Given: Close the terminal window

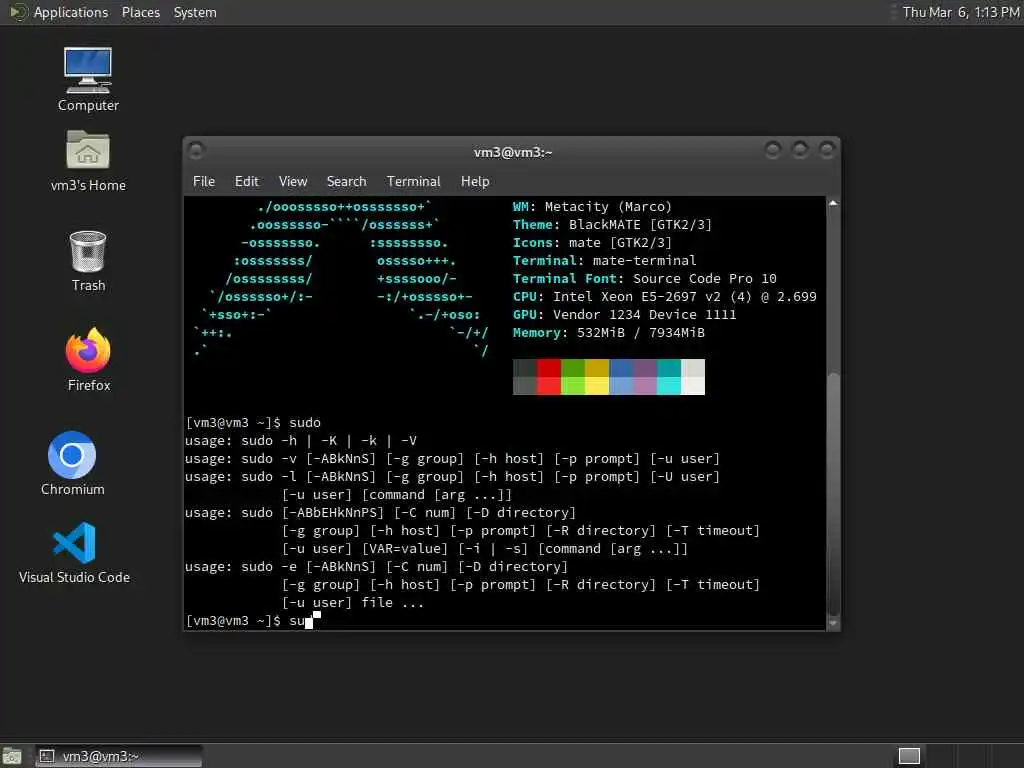Looking at the screenshot, I should click(x=827, y=151).
